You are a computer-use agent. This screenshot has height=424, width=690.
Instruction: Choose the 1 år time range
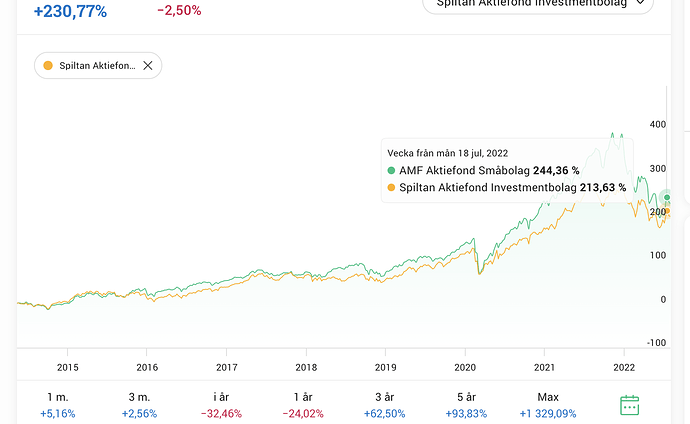[305, 405]
